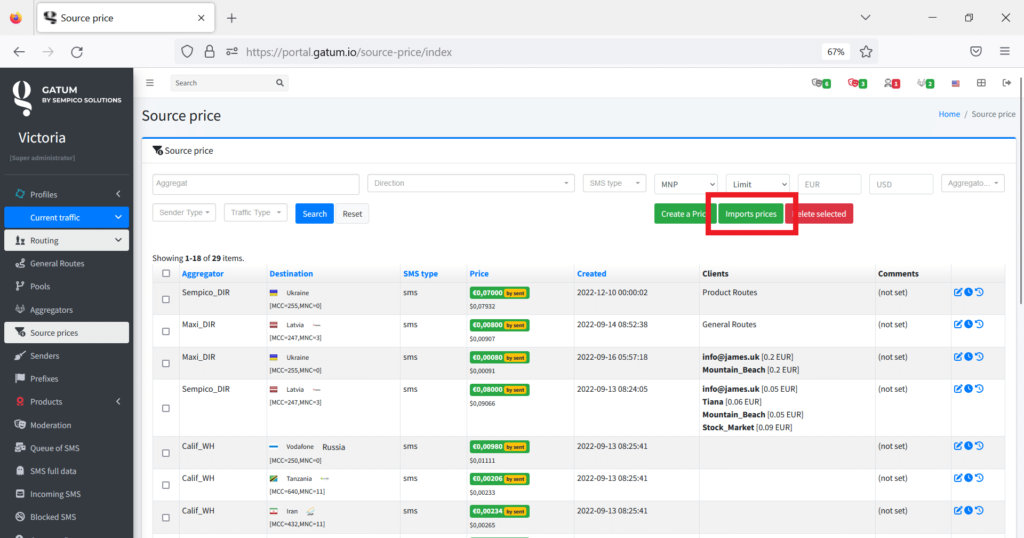The image size is (1024, 538).
Task: Go to Moderation in the sidebar menu
Action: pos(50,425)
